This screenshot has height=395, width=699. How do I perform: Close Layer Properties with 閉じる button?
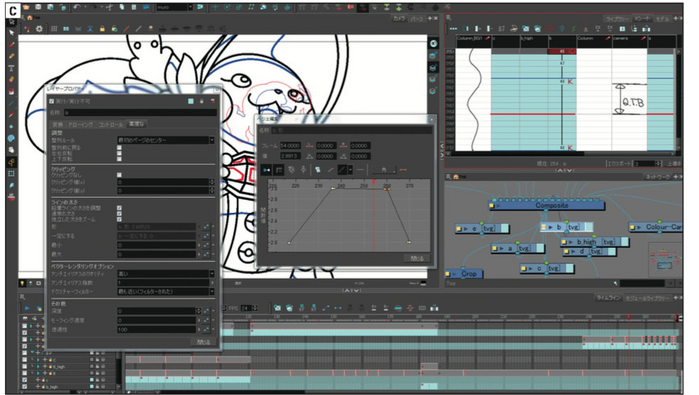click(x=203, y=342)
